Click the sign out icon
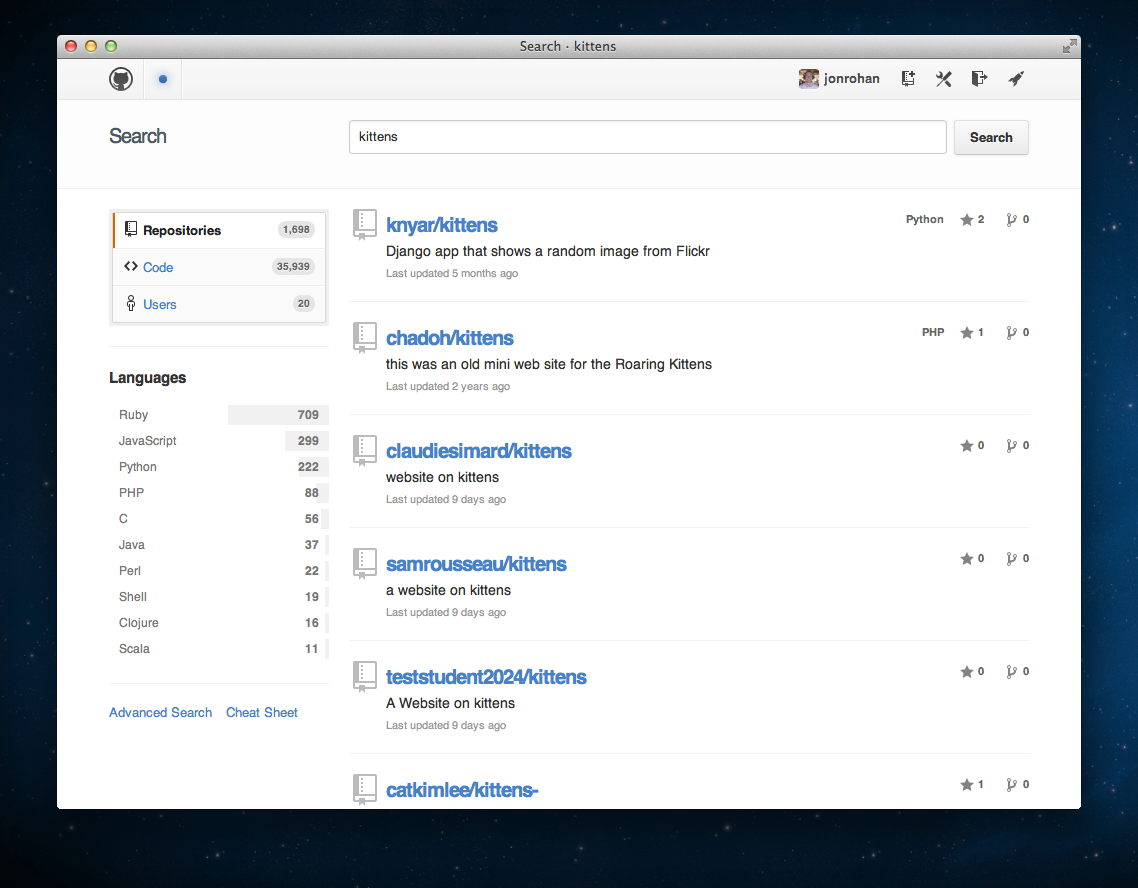Image resolution: width=1138 pixels, height=888 pixels. click(x=979, y=79)
